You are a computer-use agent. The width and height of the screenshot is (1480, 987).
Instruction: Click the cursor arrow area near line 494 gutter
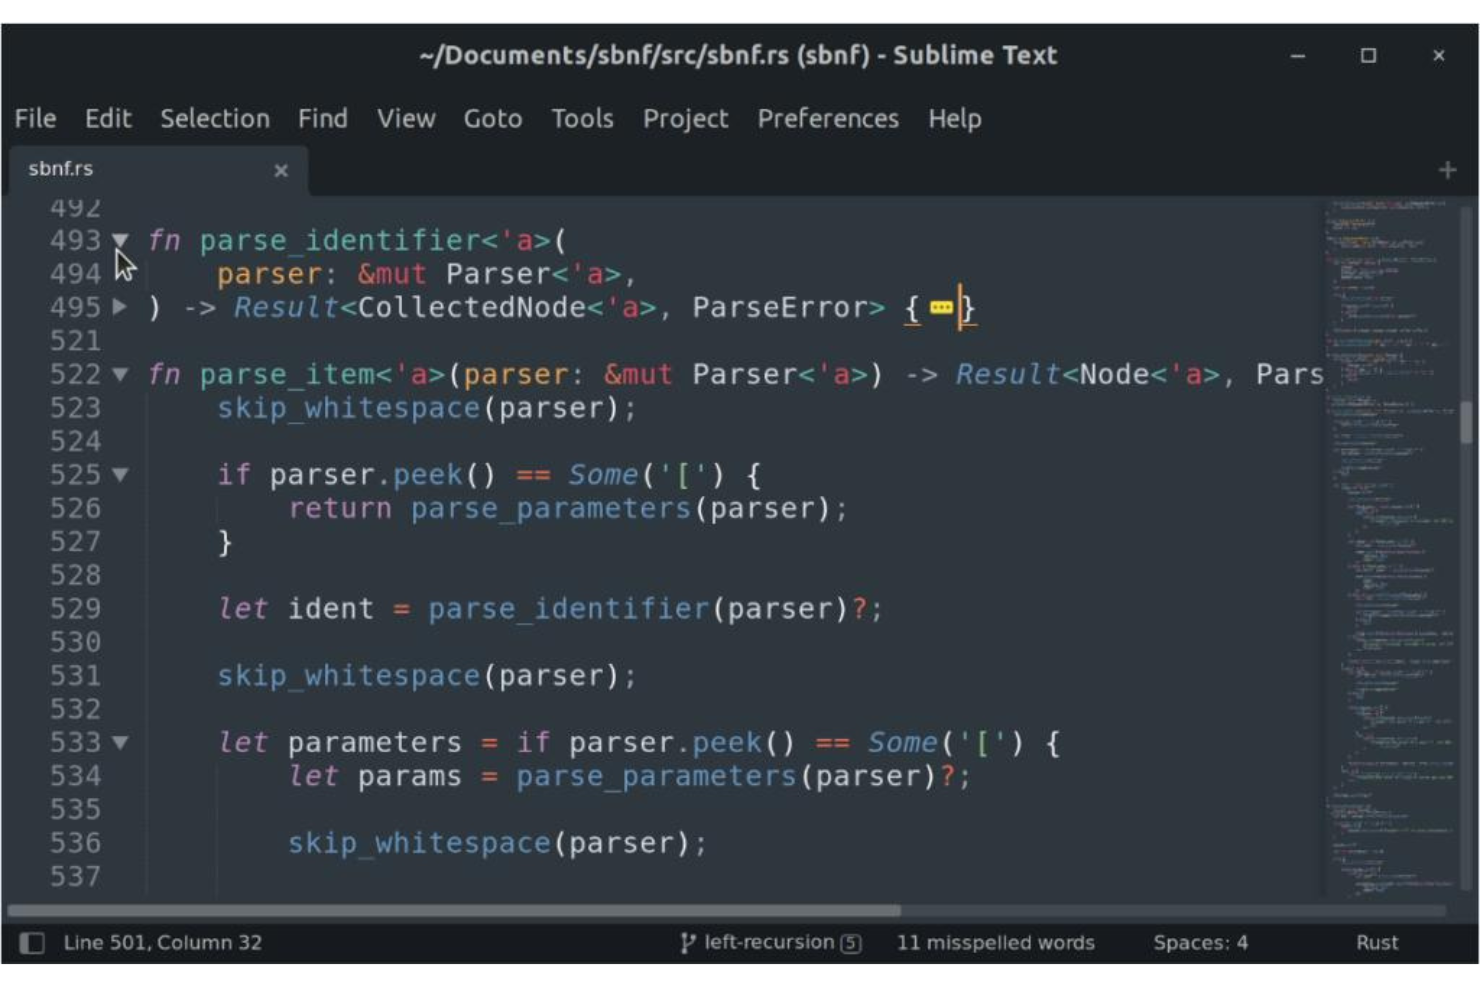[x=122, y=267]
